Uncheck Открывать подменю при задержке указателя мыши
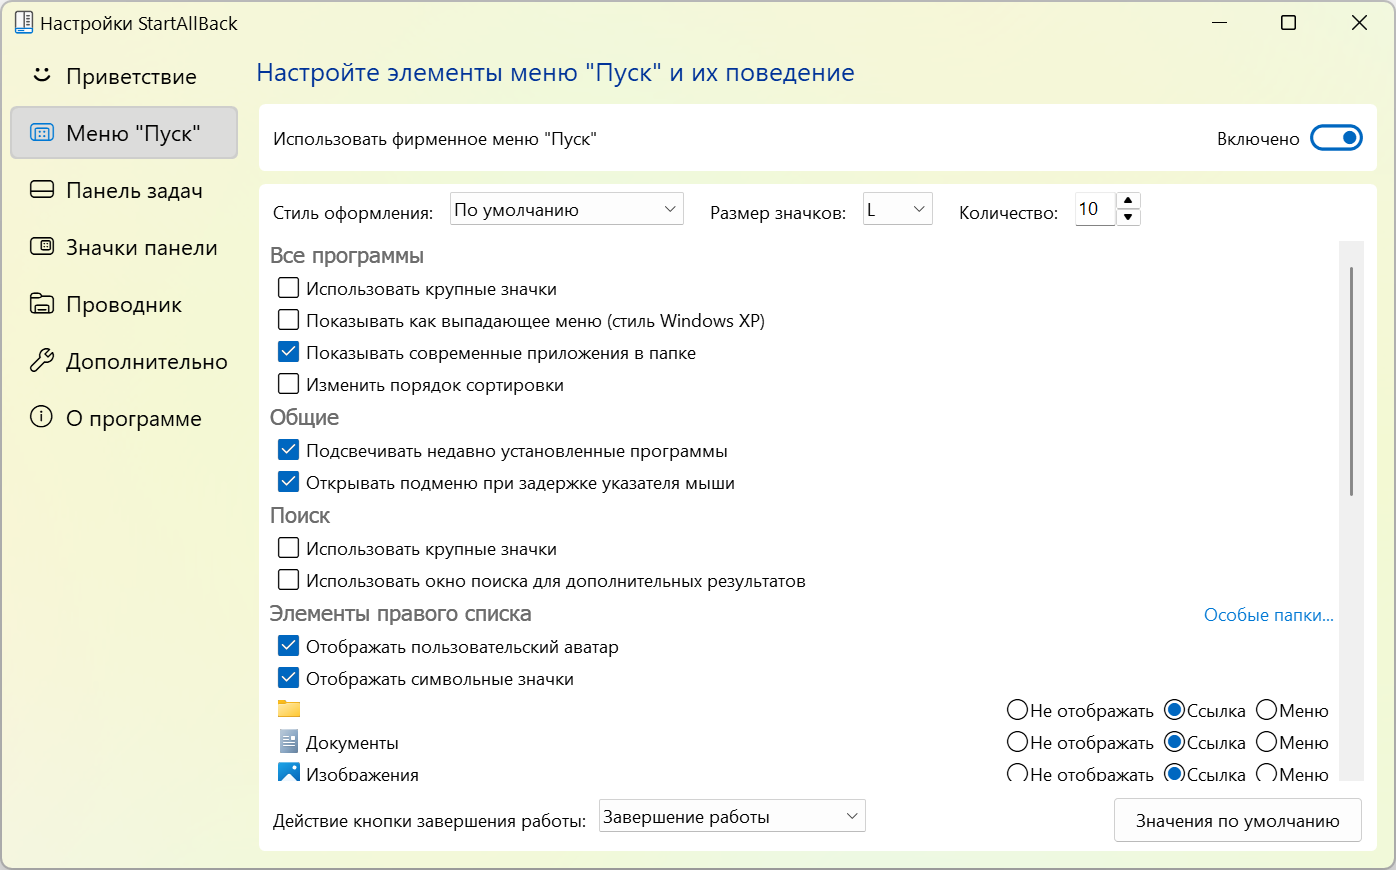This screenshot has width=1396, height=870. click(x=288, y=482)
